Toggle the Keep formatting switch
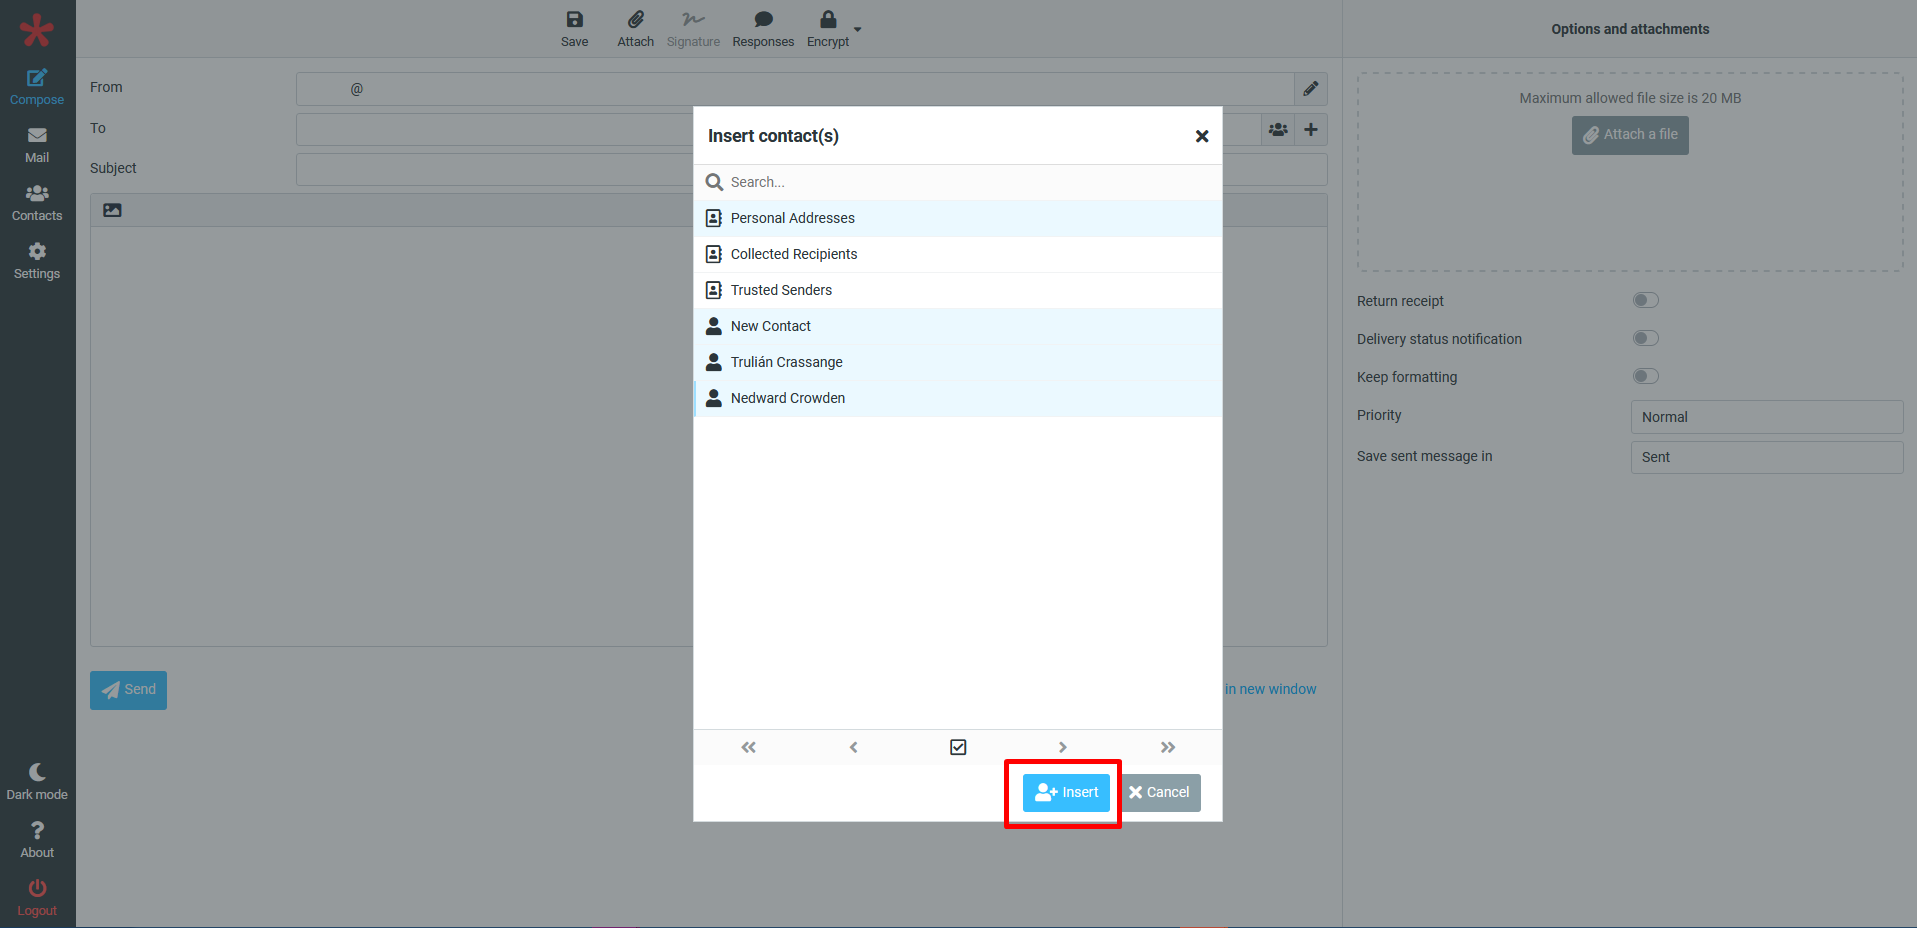This screenshot has width=1917, height=928. click(x=1645, y=377)
